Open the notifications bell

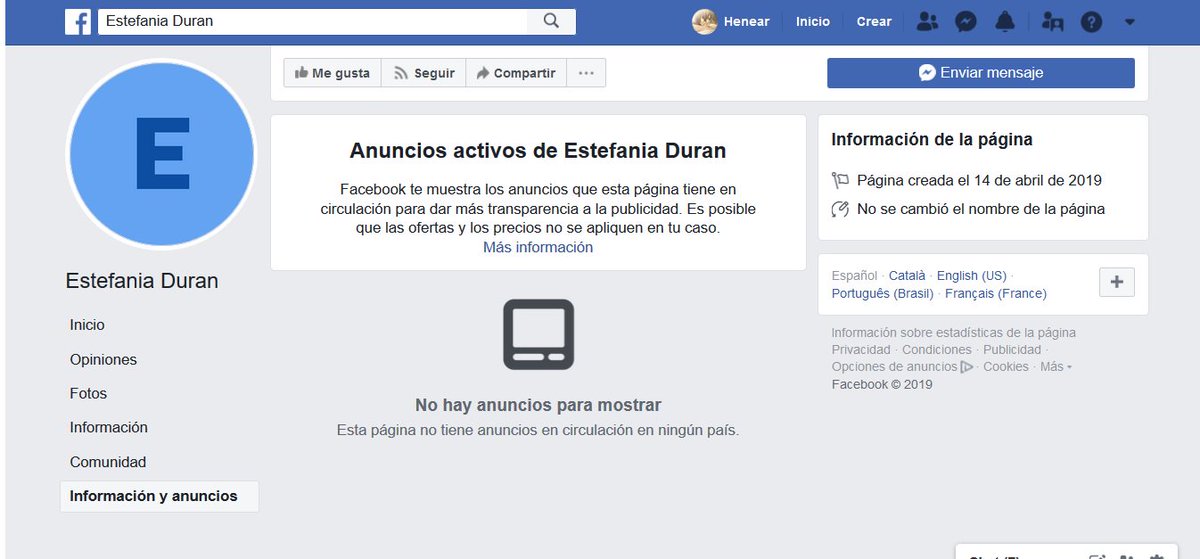click(1006, 21)
